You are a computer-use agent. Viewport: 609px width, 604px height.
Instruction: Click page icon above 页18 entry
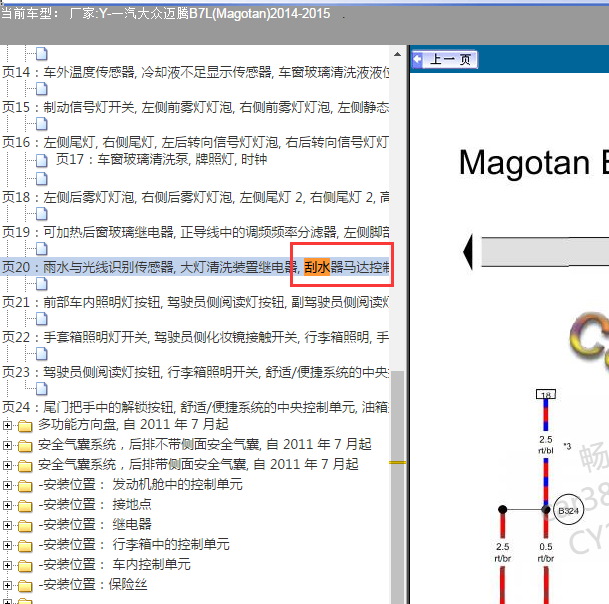pyautogui.click(x=42, y=179)
